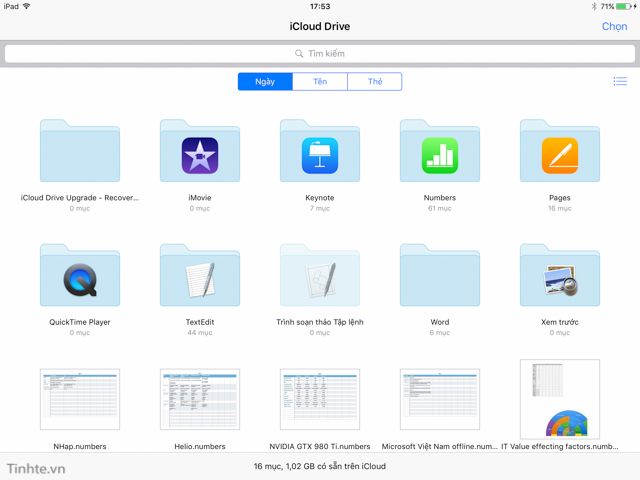Open the TextEdit folder

200,275
